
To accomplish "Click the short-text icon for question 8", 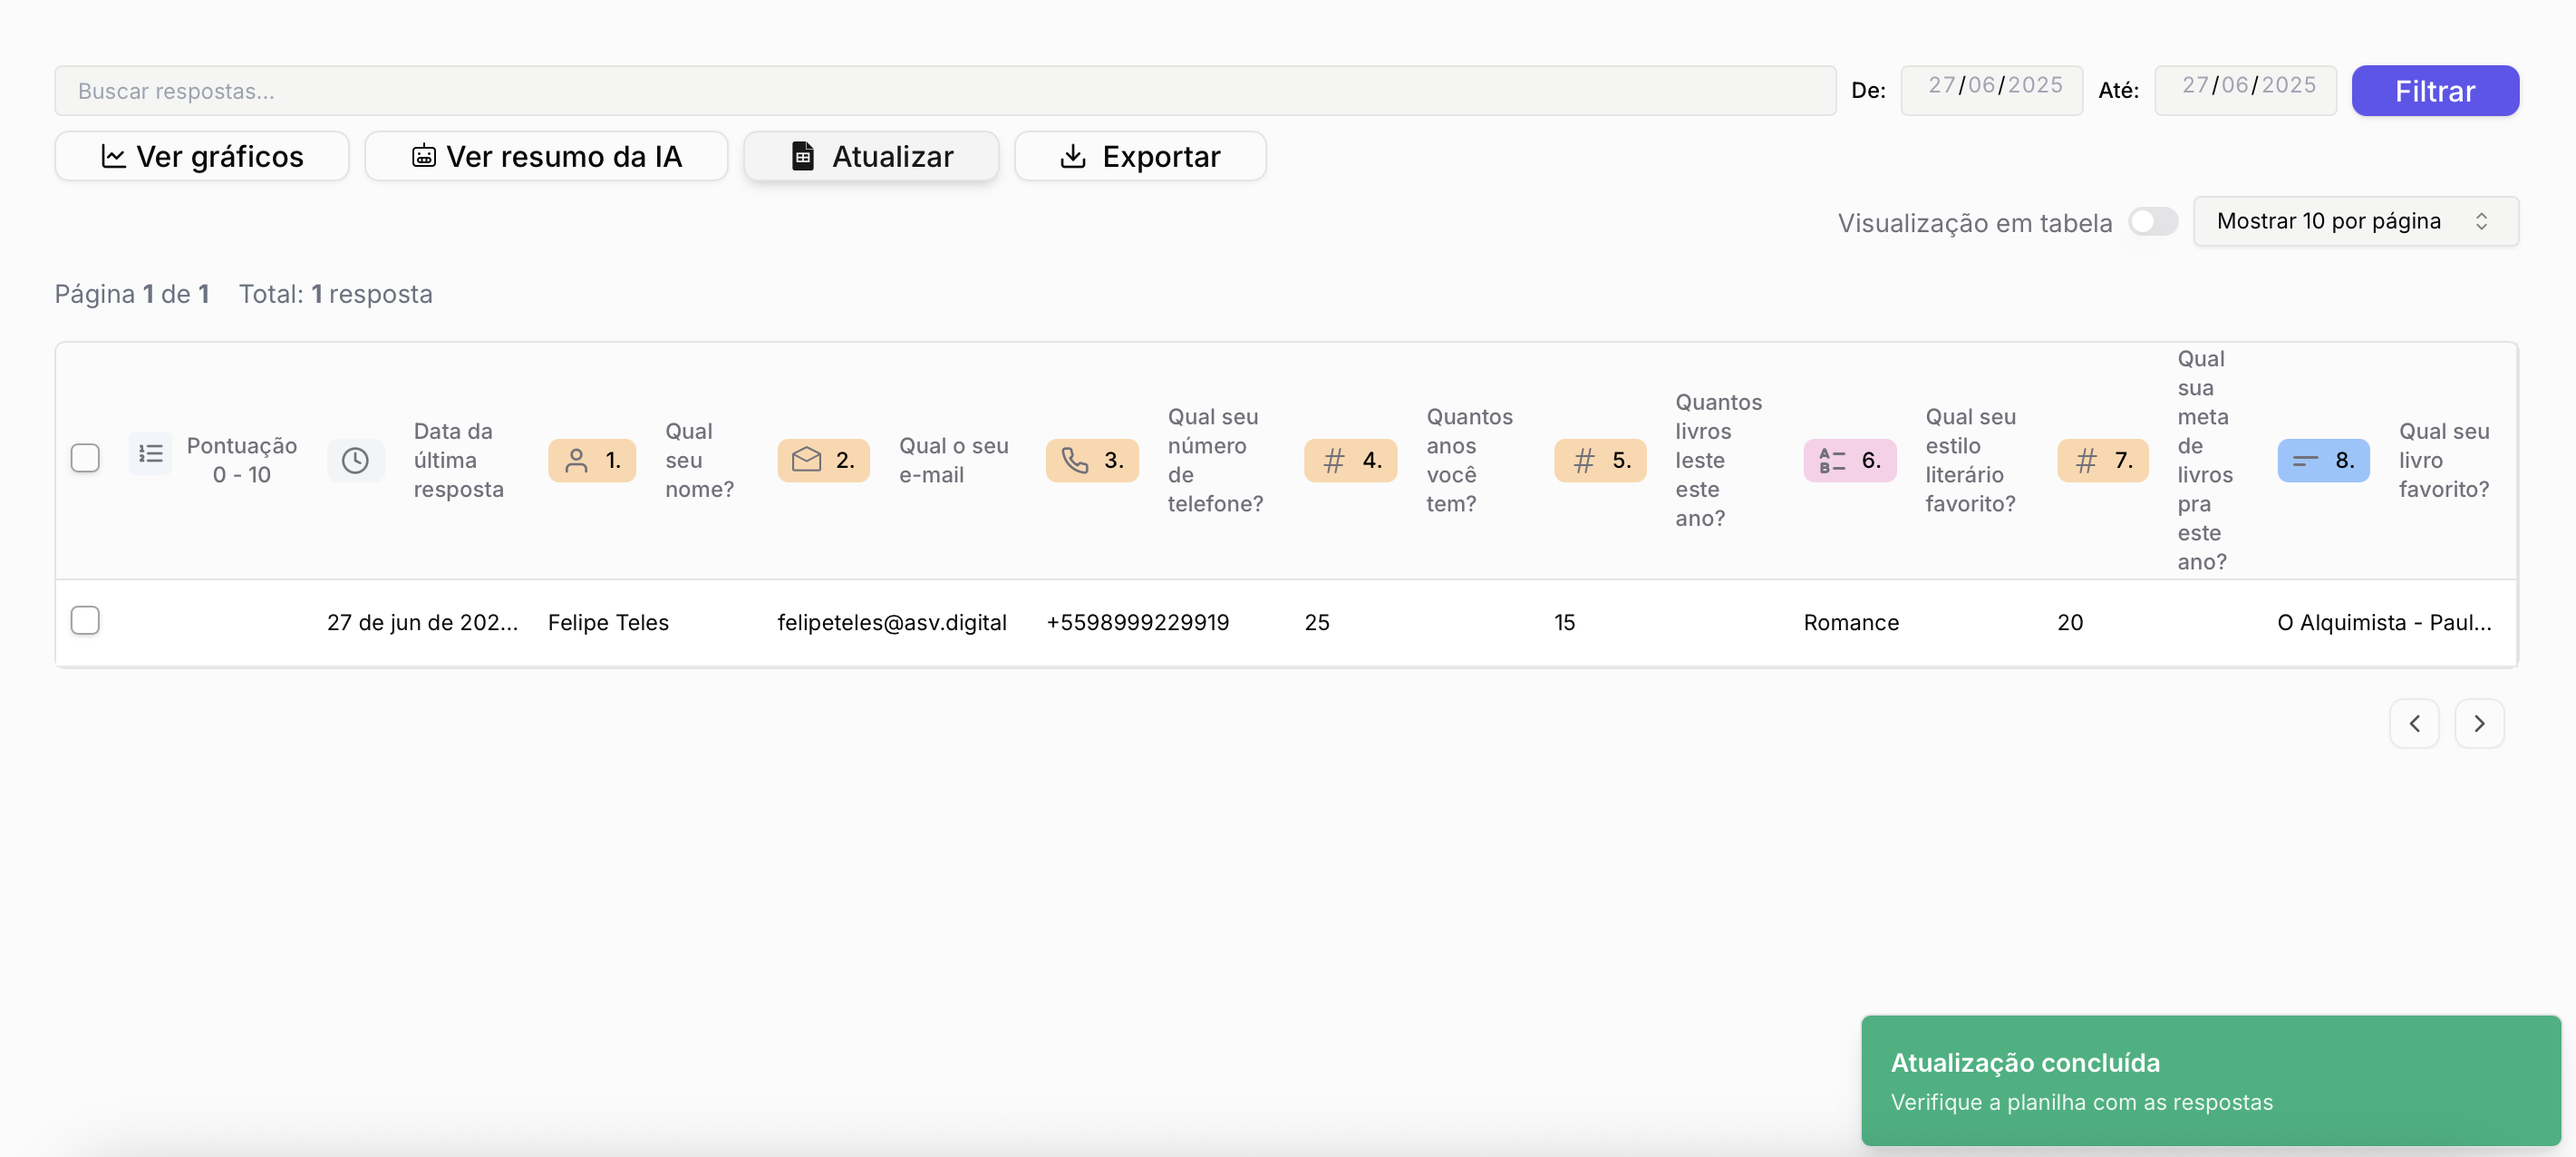I will point(2305,460).
